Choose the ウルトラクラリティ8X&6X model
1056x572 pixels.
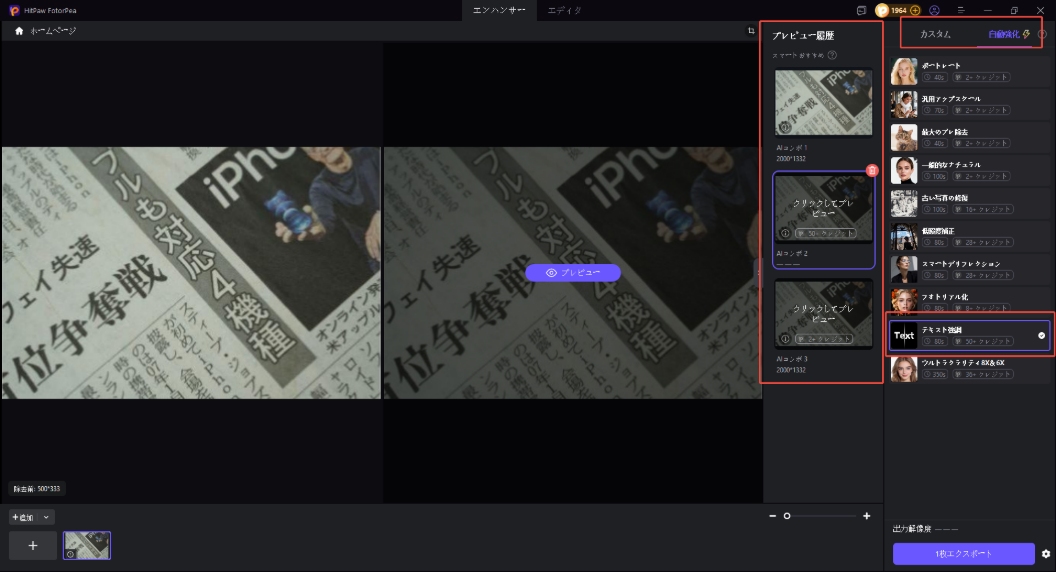point(969,369)
